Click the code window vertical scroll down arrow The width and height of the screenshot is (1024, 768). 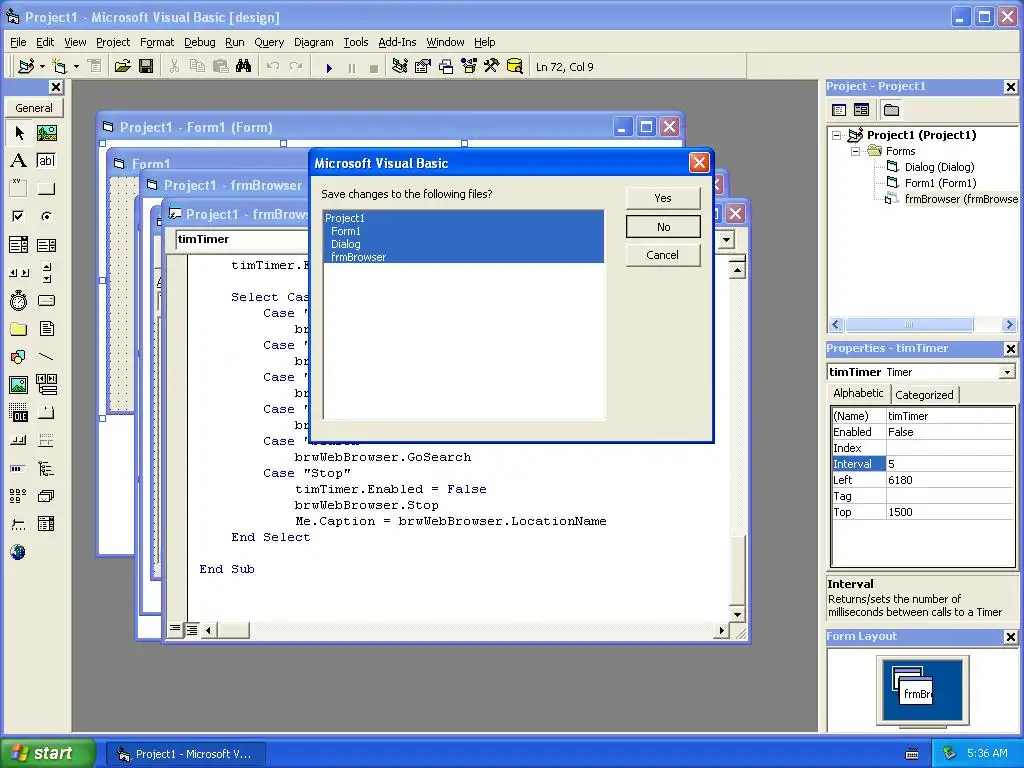pyautogui.click(x=737, y=614)
